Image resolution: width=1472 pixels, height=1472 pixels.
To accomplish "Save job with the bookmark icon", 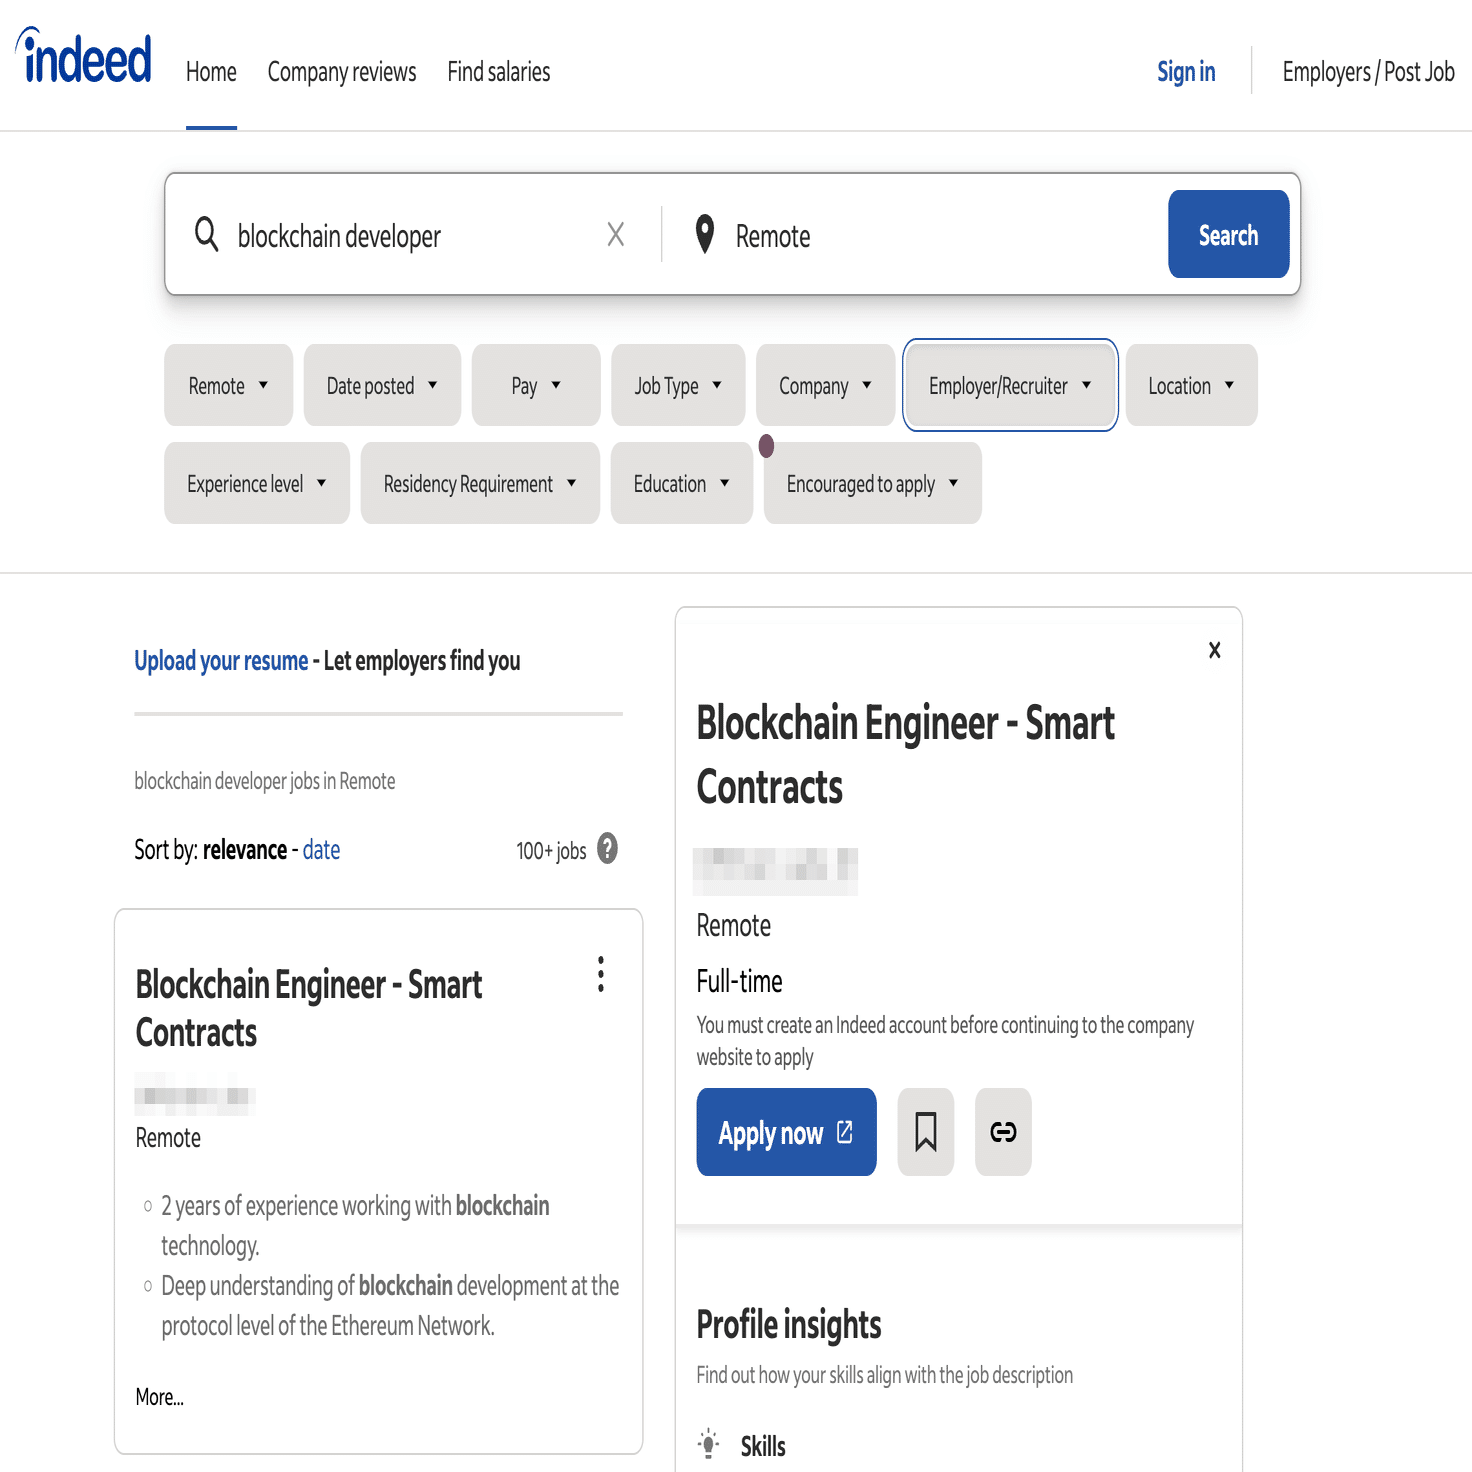I will pyautogui.click(x=925, y=1132).
